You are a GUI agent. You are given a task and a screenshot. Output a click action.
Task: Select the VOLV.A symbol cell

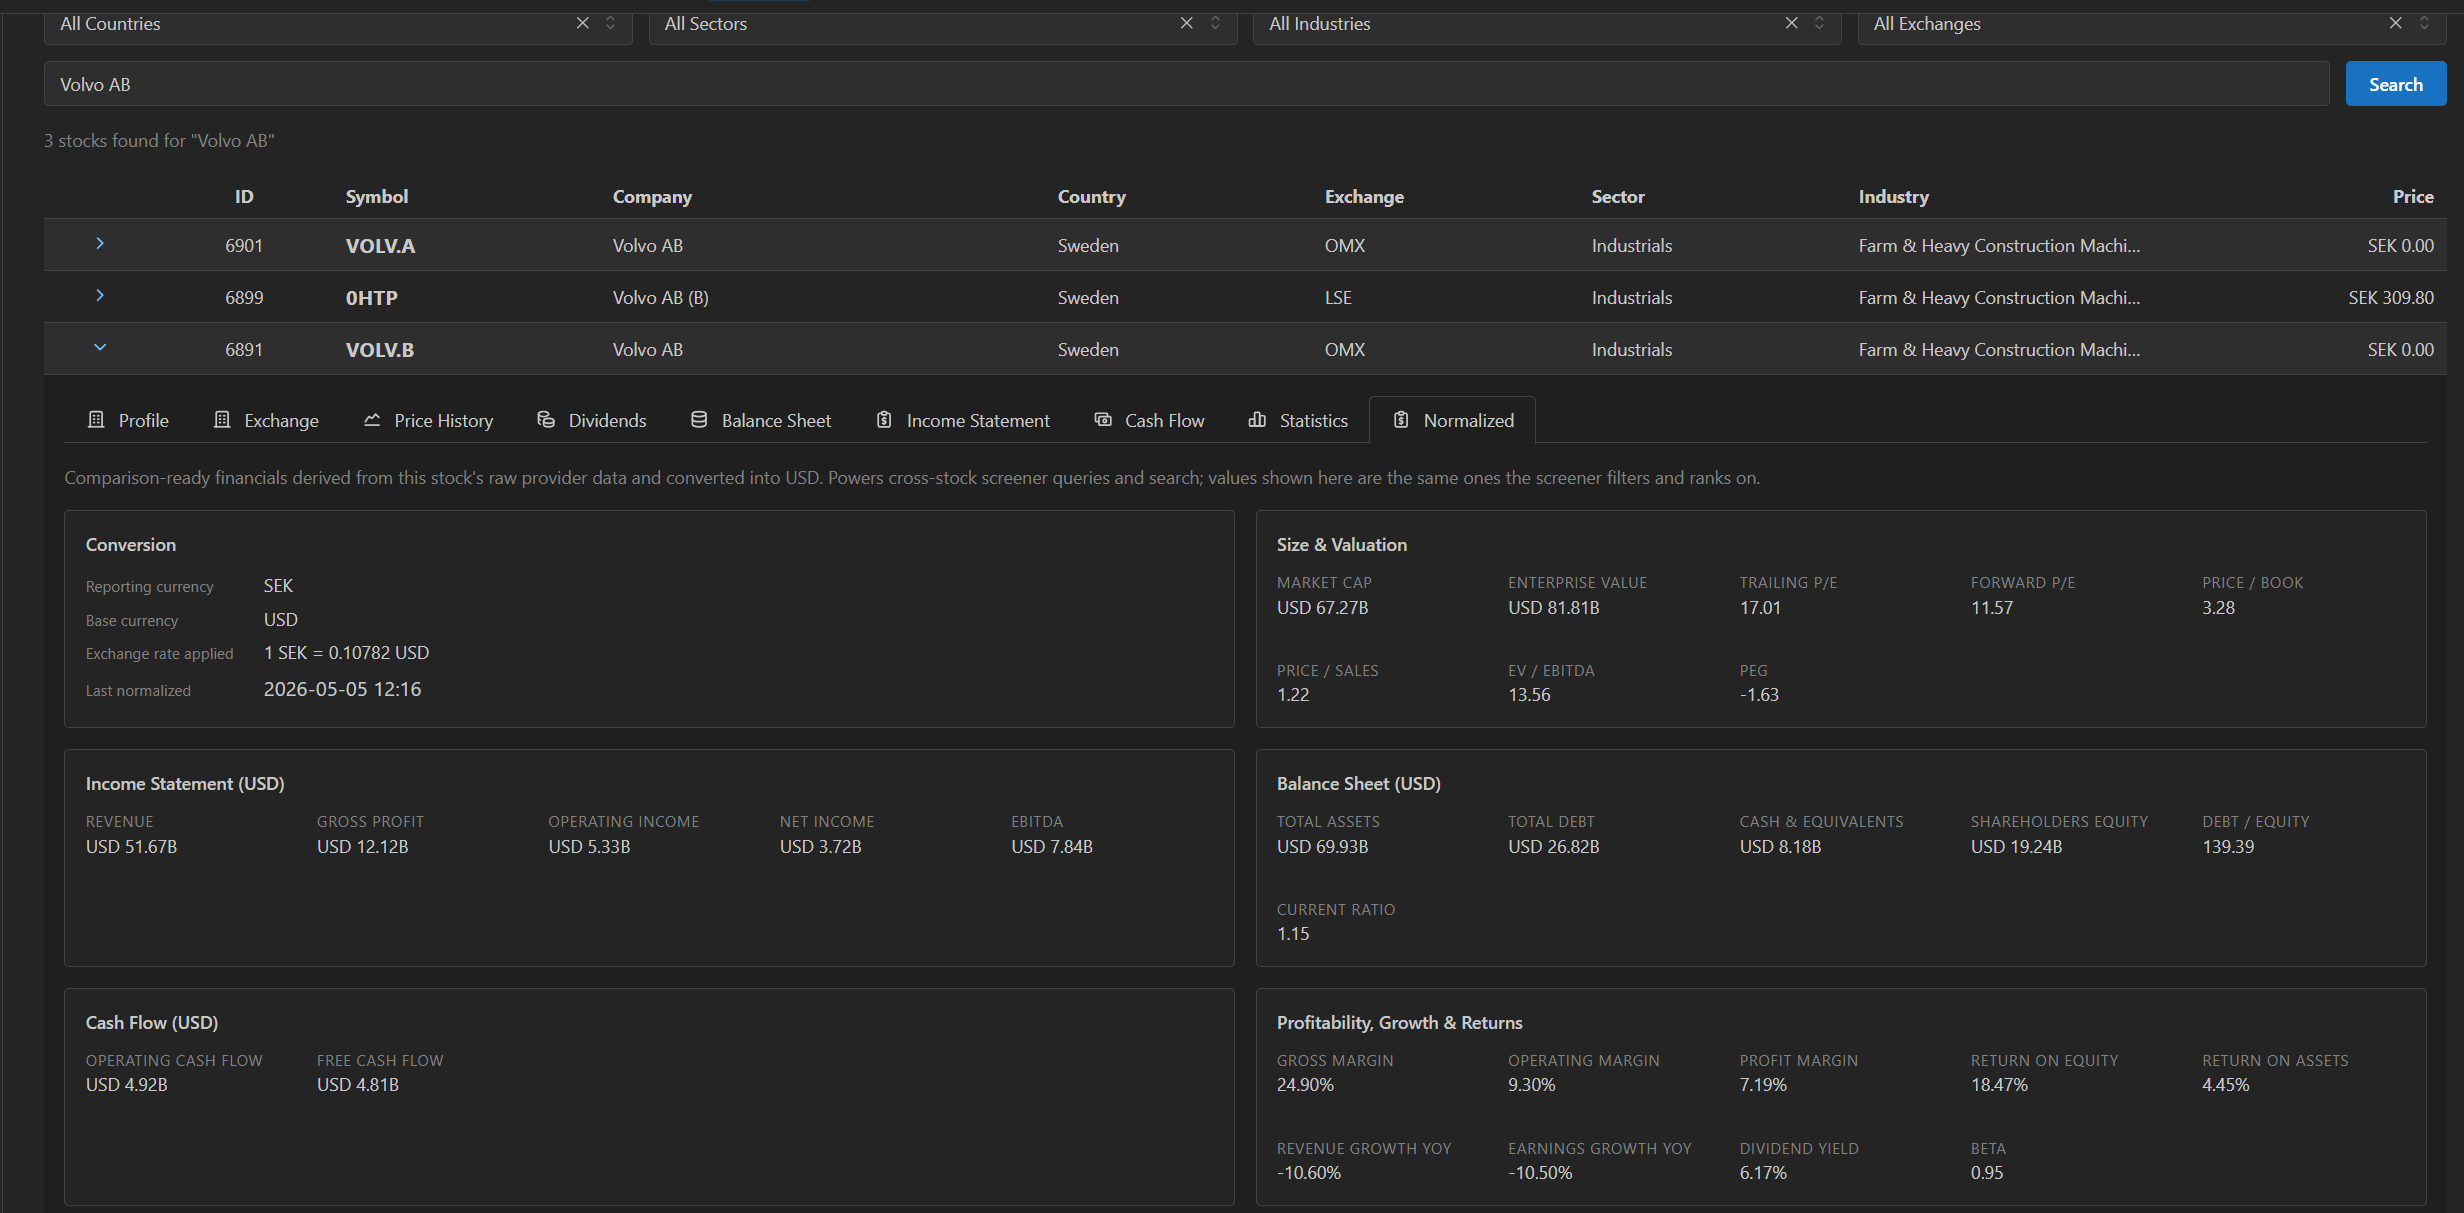tap(380, 246)
